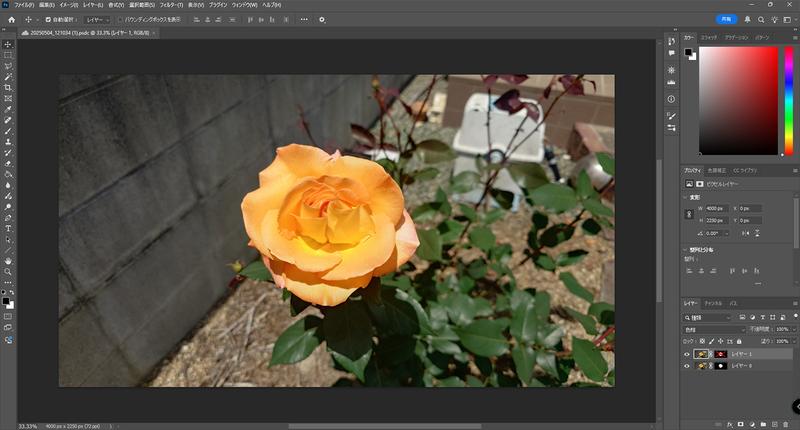
Task: Toggle the 自動選択 checkbox
Action: point(45,19)
